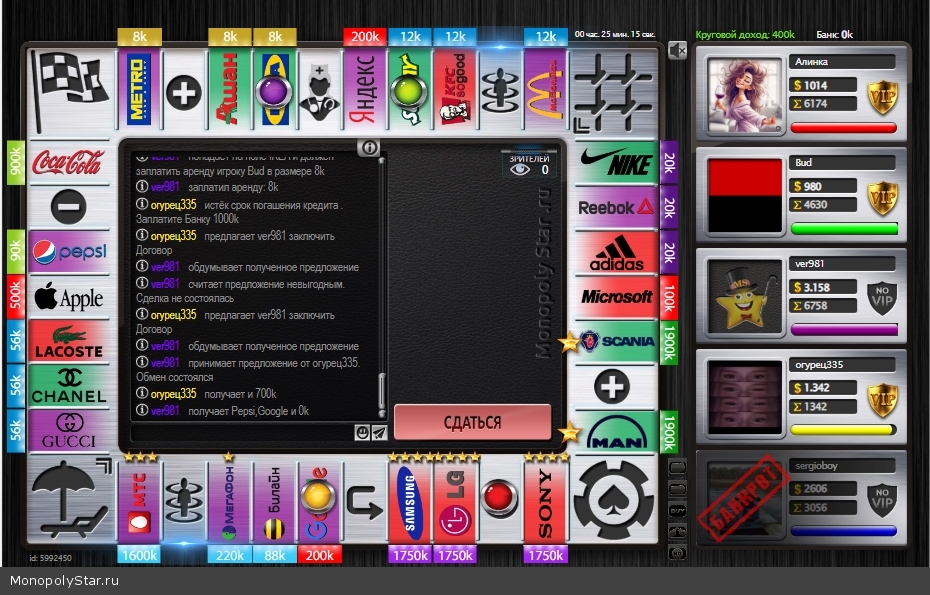Screen dimensions: 930x595
Task: Select the LACOSTE property cell
Action: click(69, 342)
